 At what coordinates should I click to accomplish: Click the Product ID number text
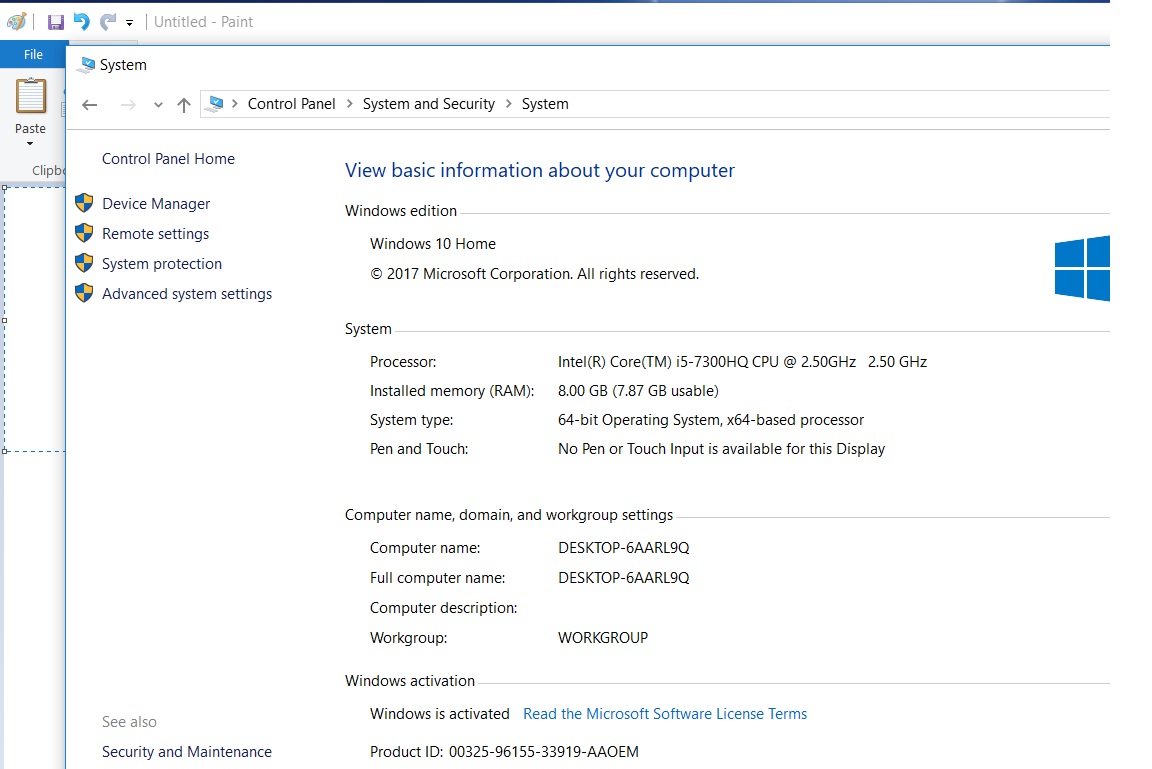544,751
